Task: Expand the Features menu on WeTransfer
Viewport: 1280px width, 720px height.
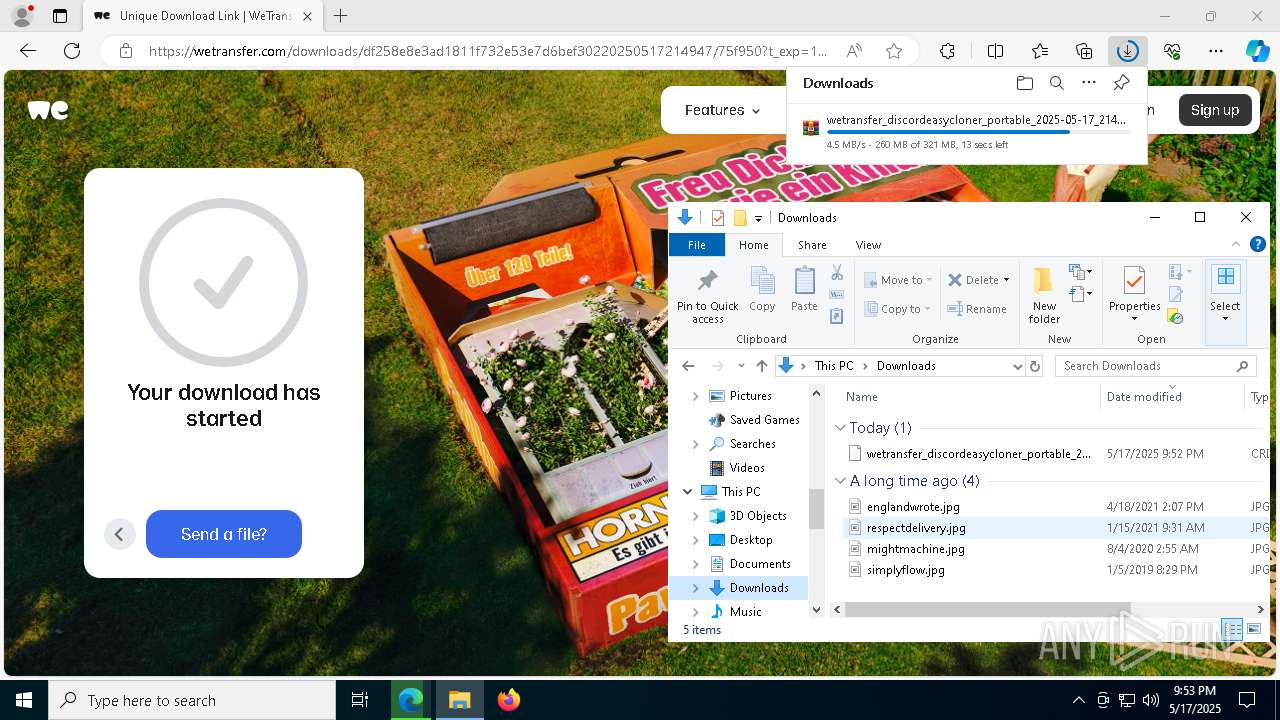Action: [x=722, y=110]
